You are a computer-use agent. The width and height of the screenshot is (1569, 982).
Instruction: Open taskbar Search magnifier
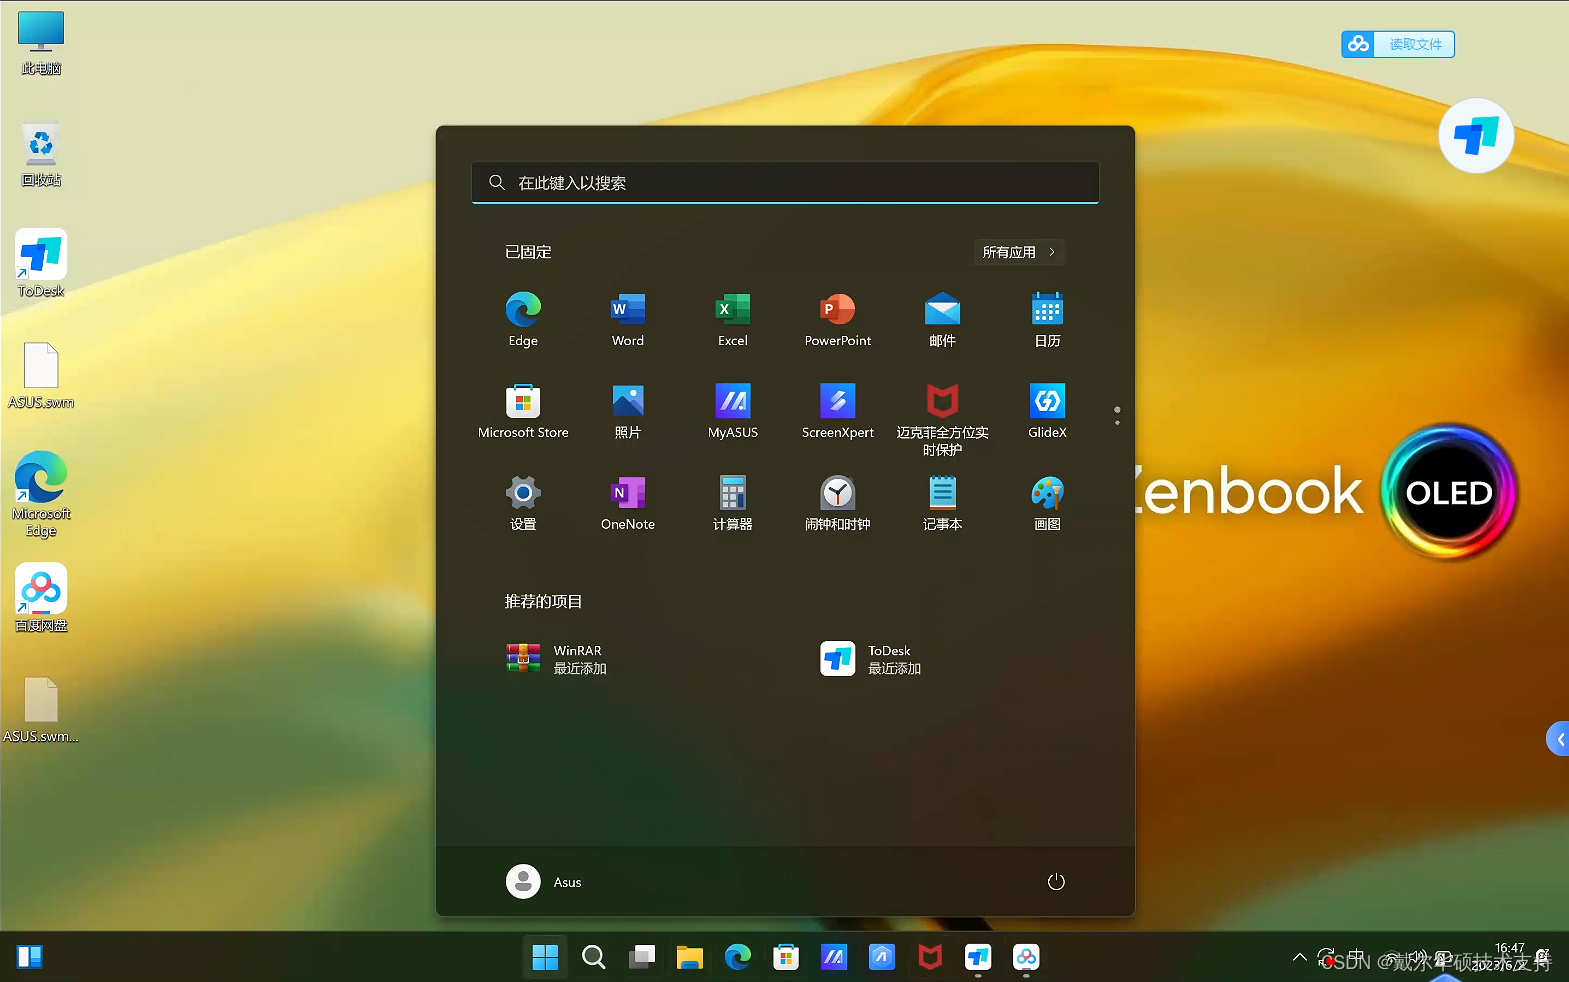[593, 957]
